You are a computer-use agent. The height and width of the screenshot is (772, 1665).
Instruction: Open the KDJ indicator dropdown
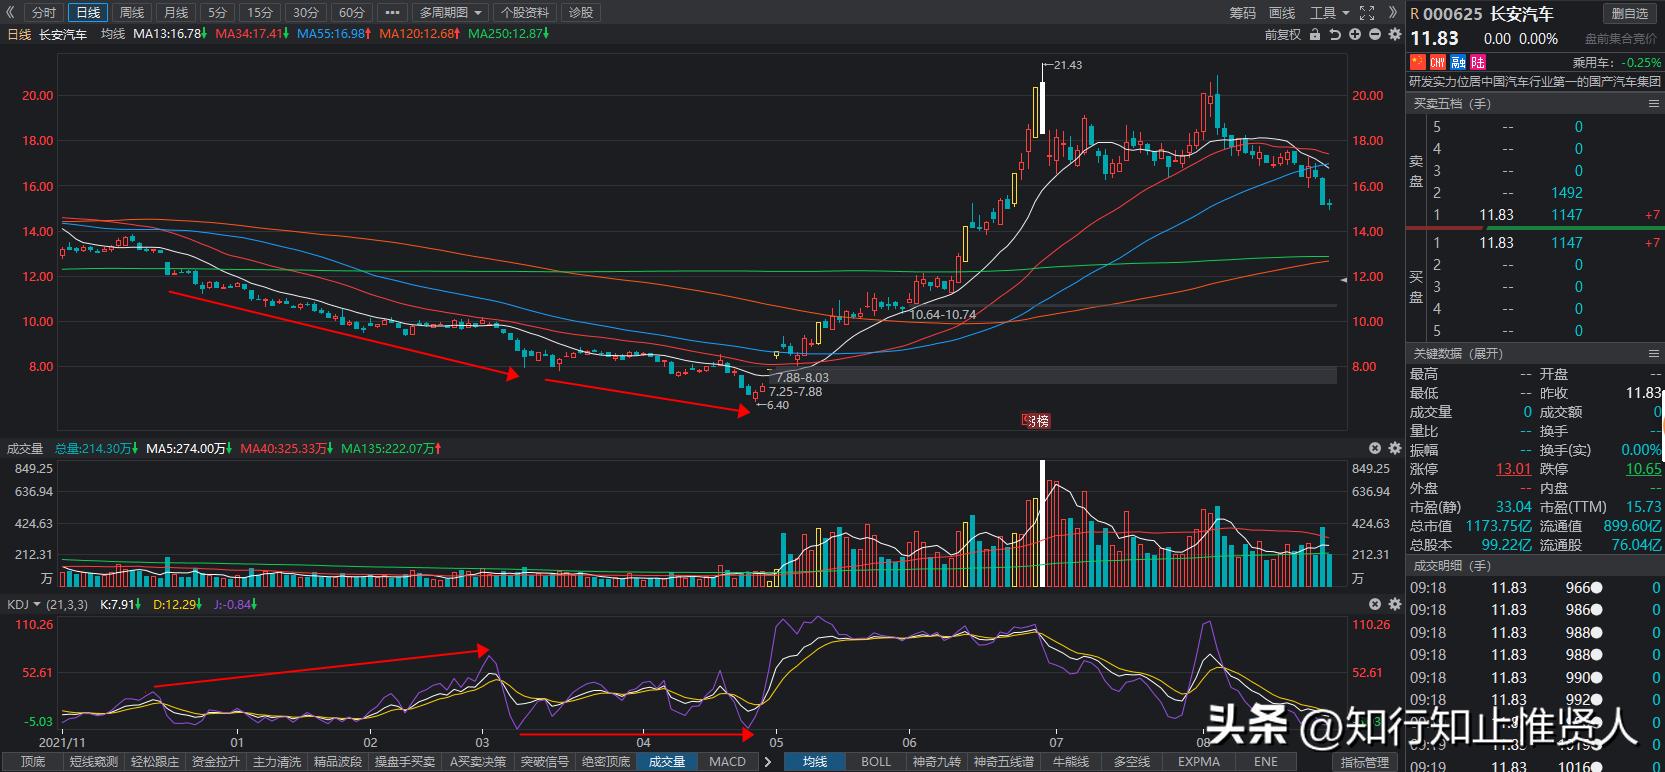pyautogui.click(x=24, y=604)
